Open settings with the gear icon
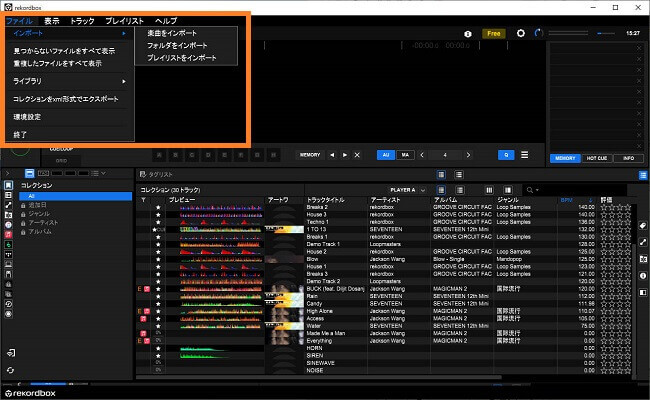 [521, 33]
